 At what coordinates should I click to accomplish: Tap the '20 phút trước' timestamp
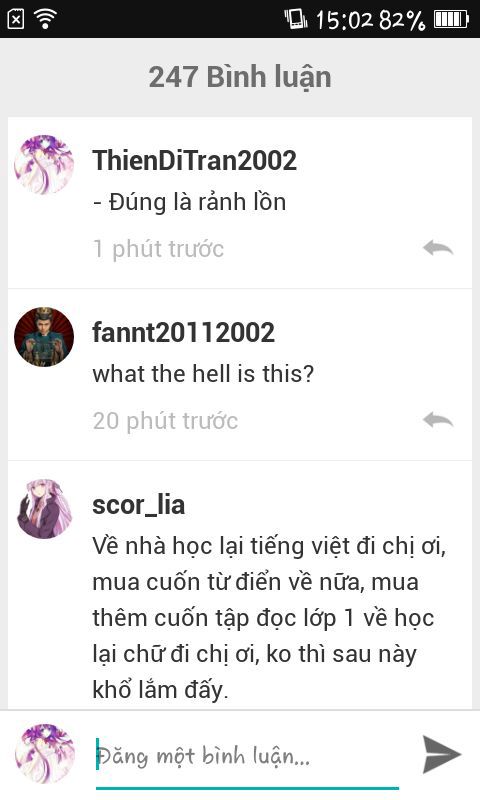(165, 421)
